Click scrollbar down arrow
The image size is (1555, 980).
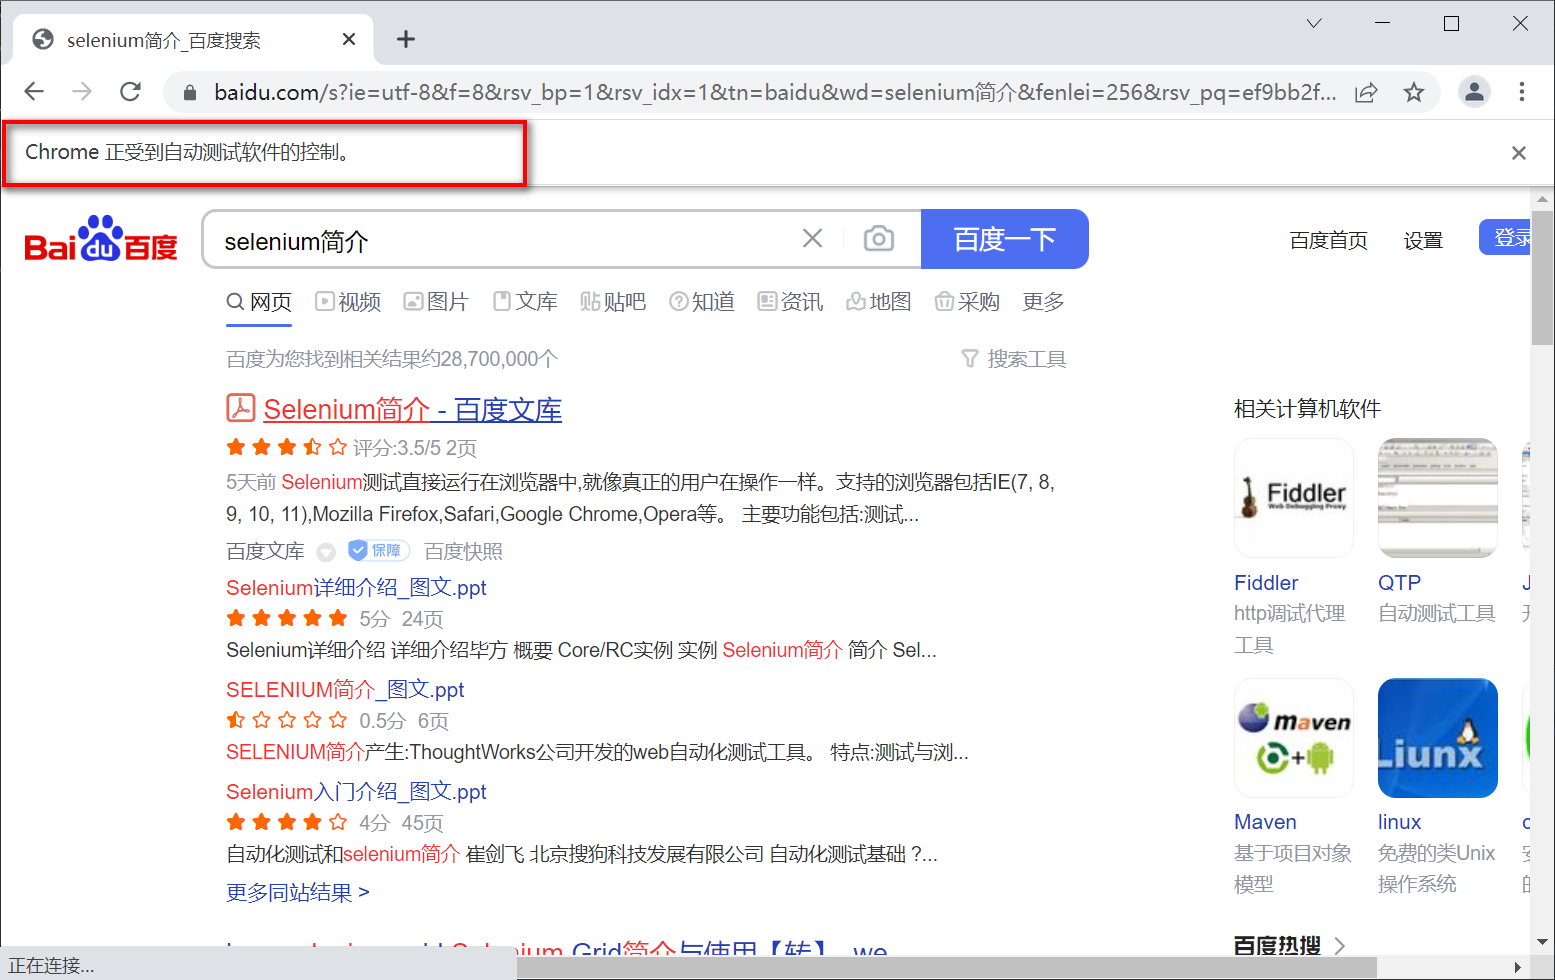[1542, 942]
